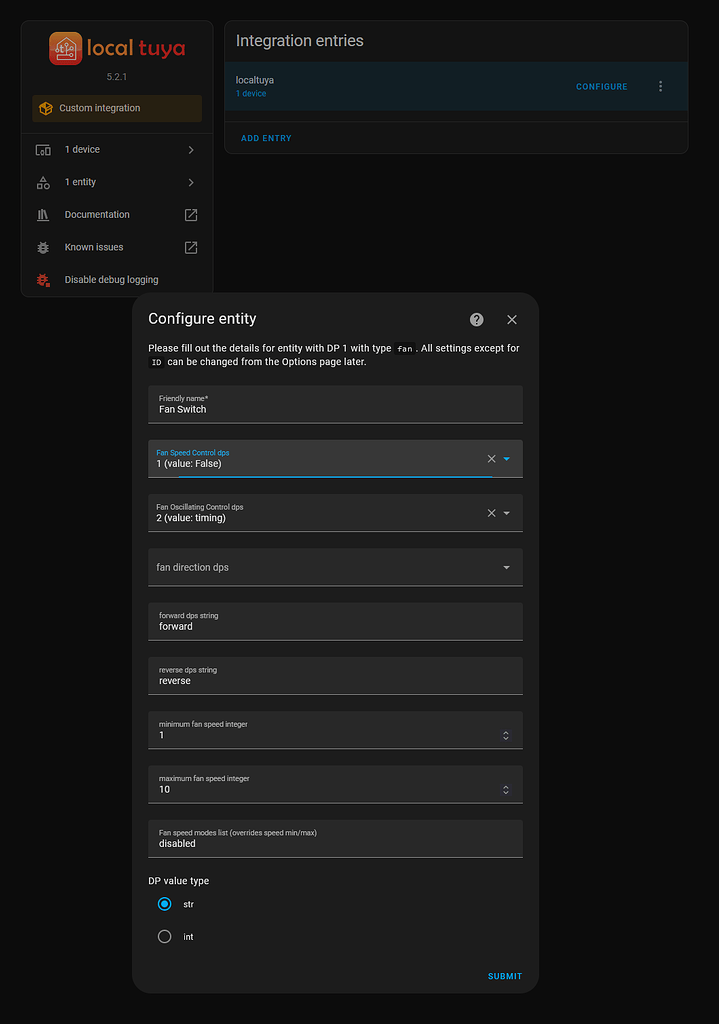Click the localtuya entry name

[255, 80]
